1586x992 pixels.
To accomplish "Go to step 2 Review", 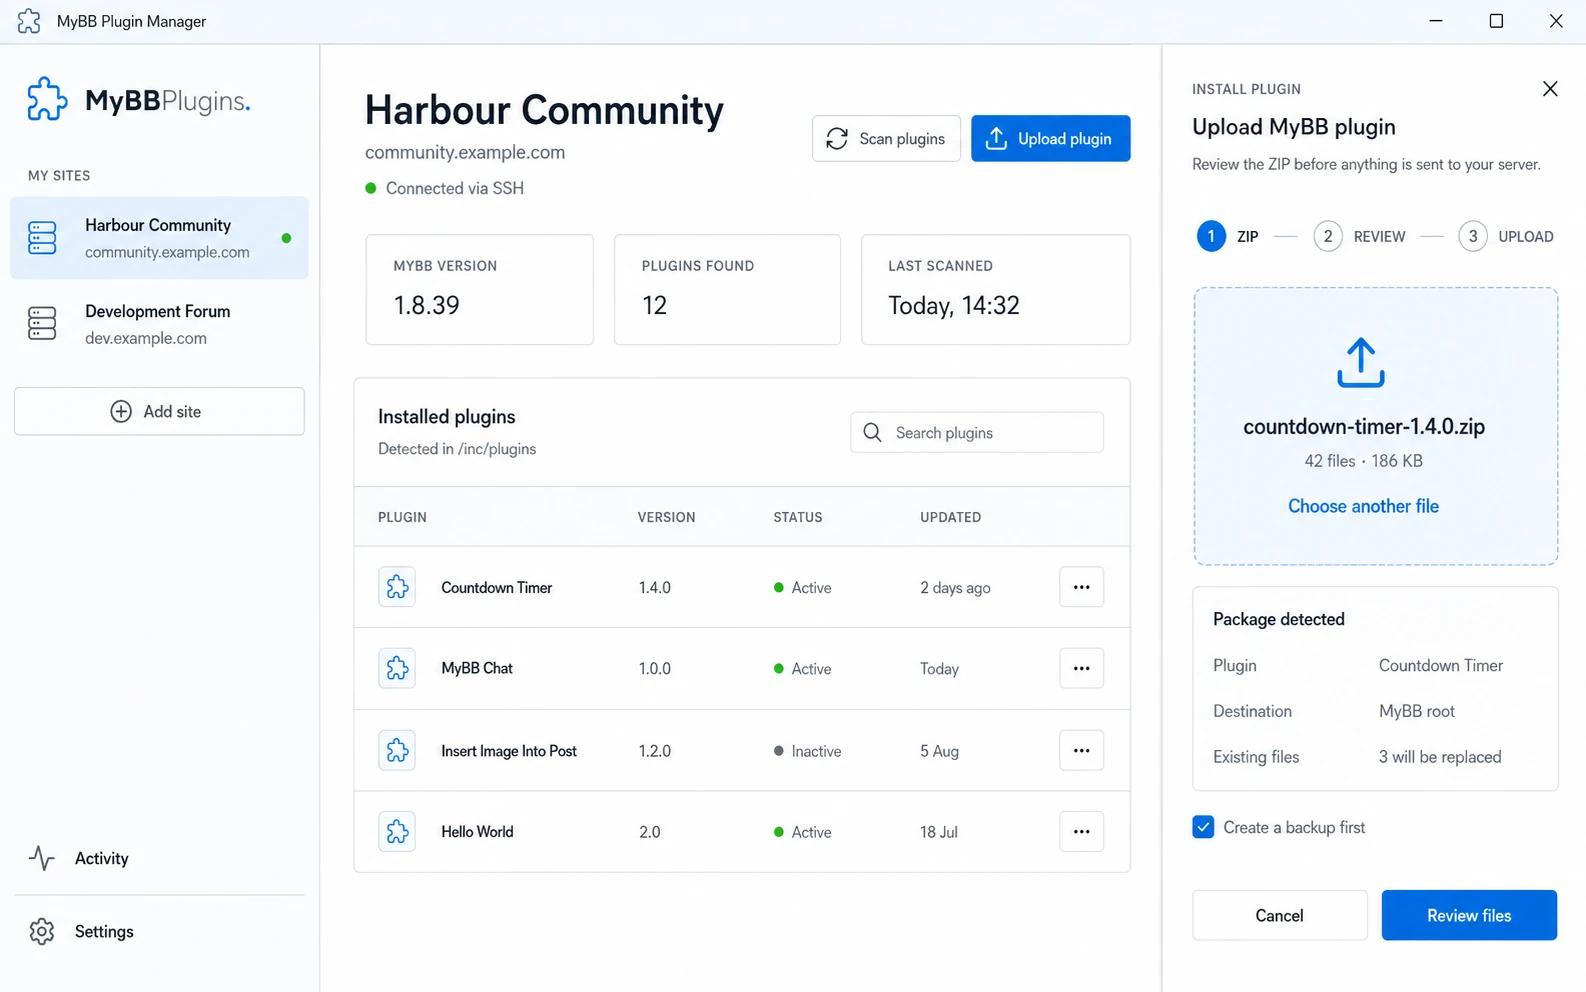I will click(x=1359, y=236).
